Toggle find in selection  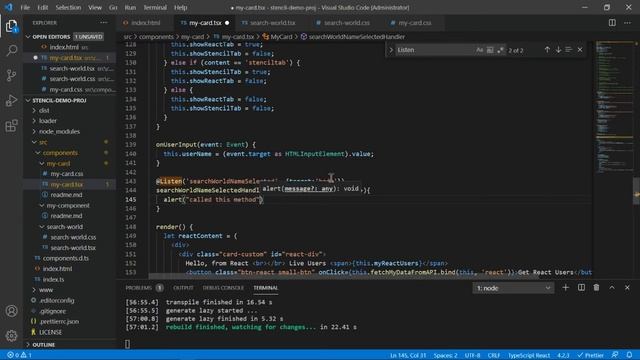(x=569, y=50)
